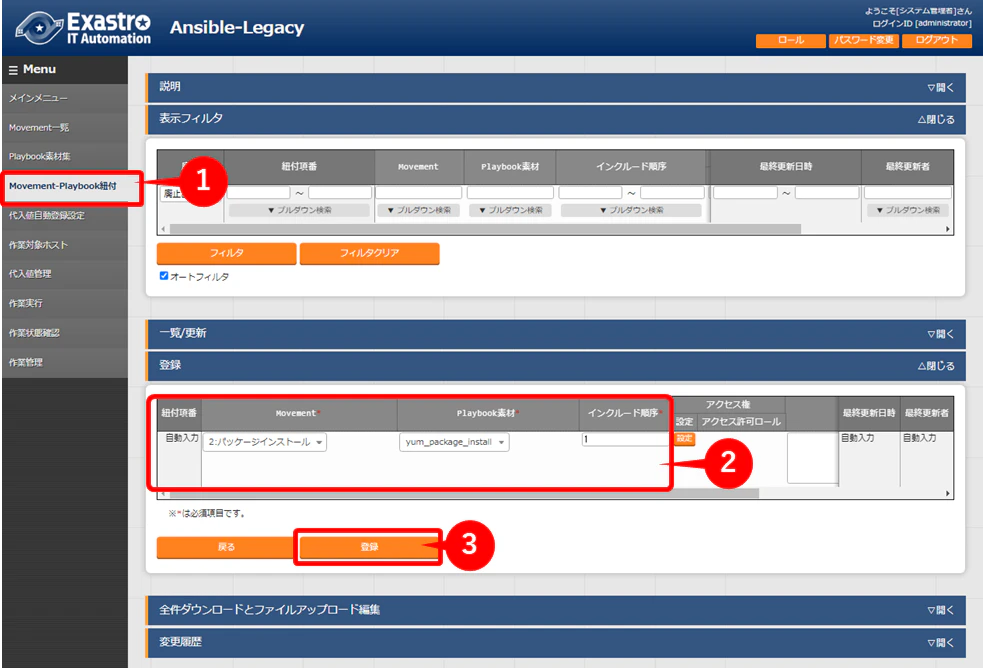
Task: Toggle the オートフィルタ checkbox
Action: click(x=164, y=276)
